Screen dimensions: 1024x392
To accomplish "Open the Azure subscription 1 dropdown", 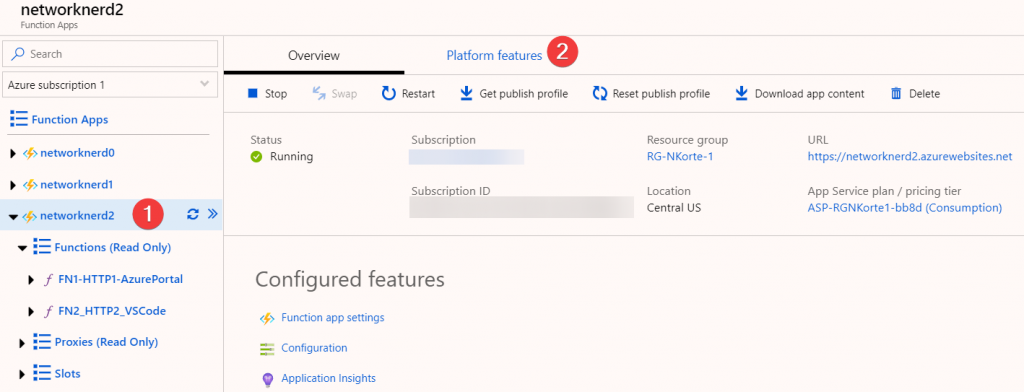I will coord(110,85).
